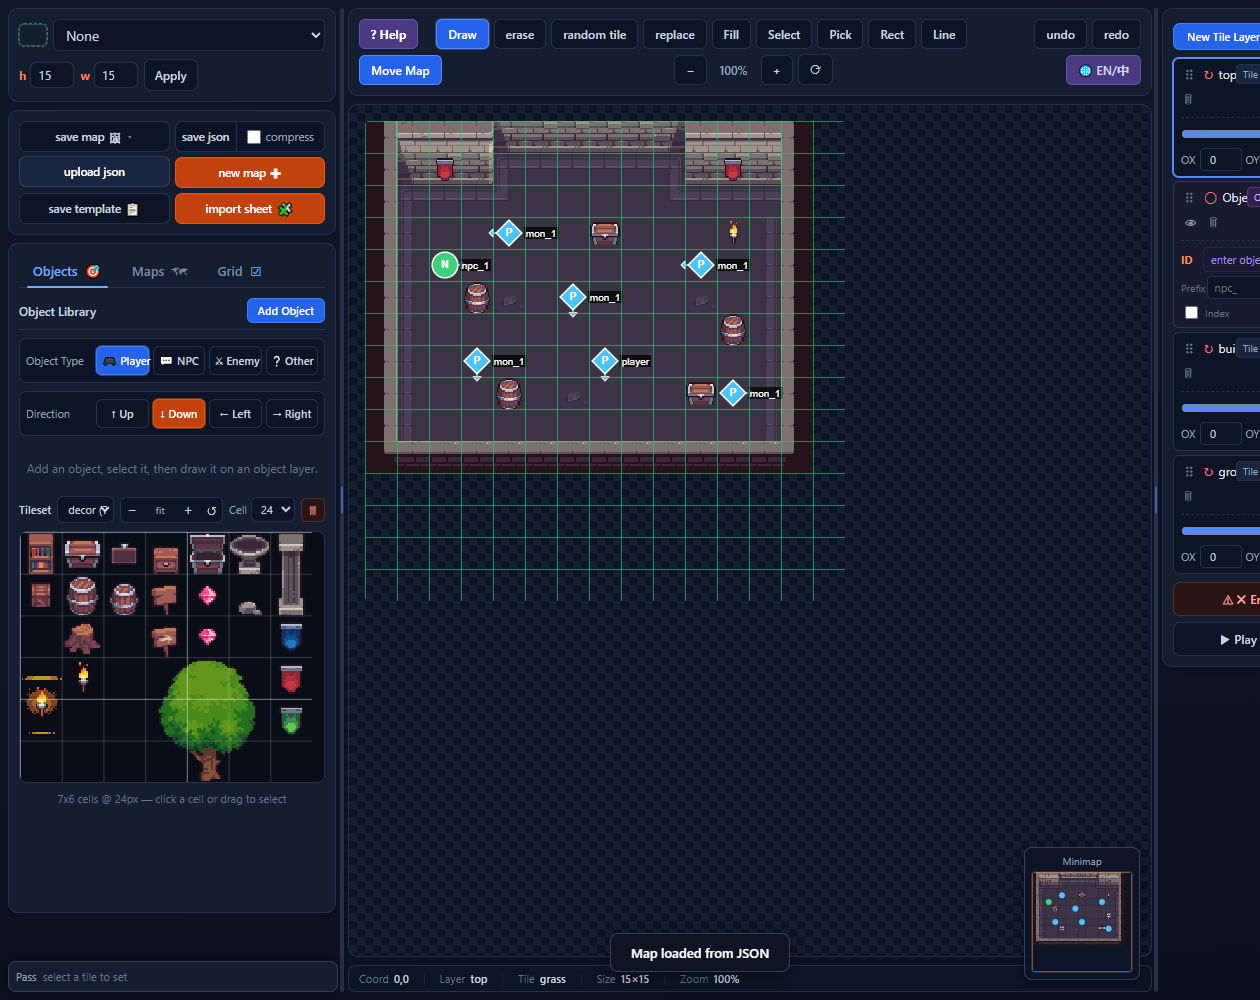The height and width of the screenshot is (1000, 1260).
Task: Toggle visibility of the Object layer
Action: [1190, 223]
